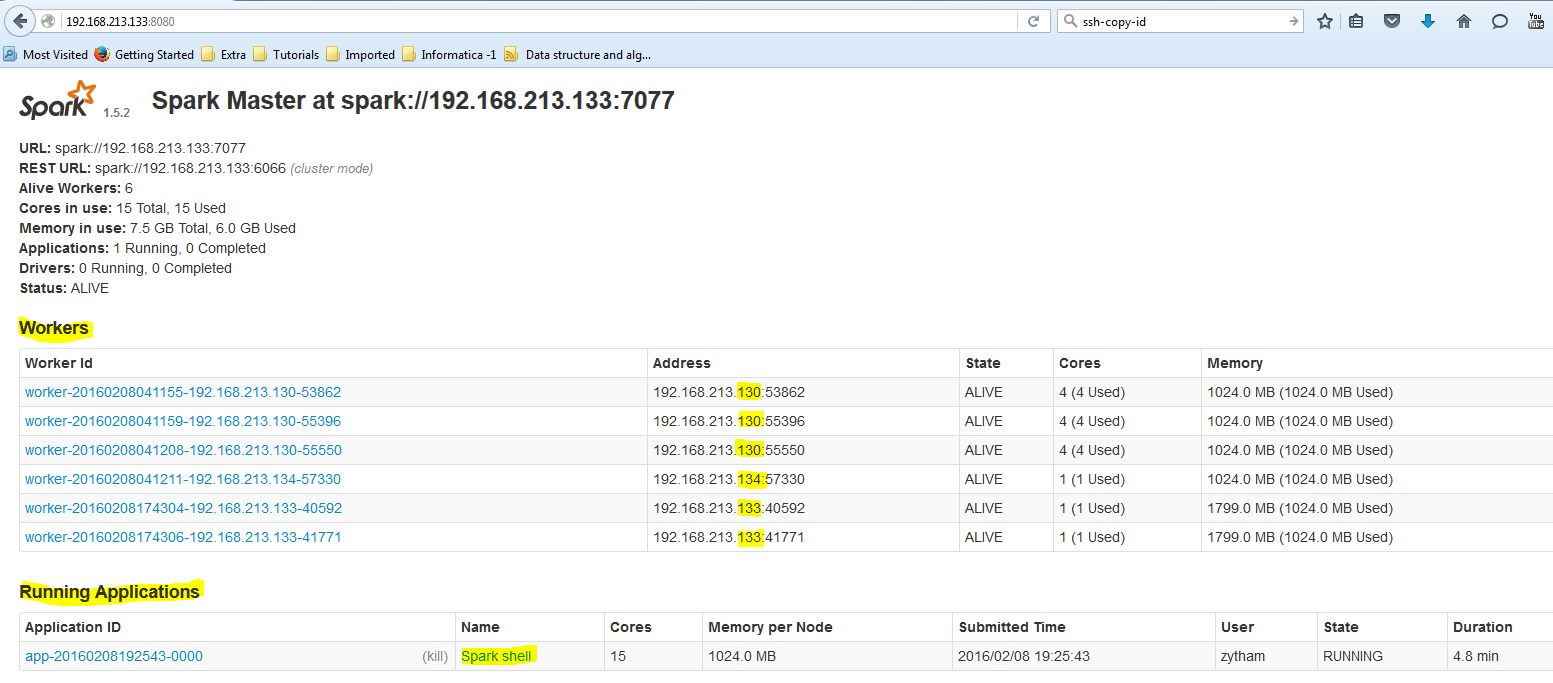The width and height of the screenshot is (1553, 683).
Task: Reload the page with the refresh icon
Action: (1034, 20)
